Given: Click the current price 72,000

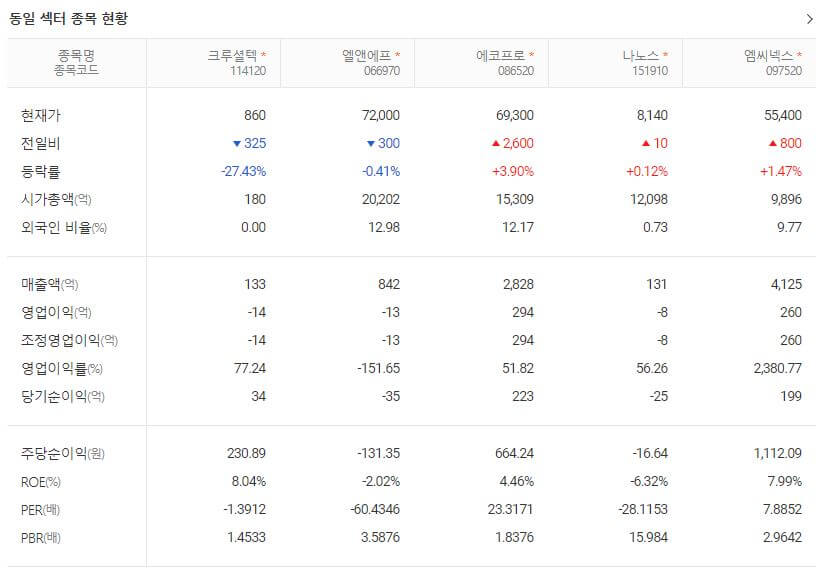Looking at the screenshot, I should (x=381, y=115).
